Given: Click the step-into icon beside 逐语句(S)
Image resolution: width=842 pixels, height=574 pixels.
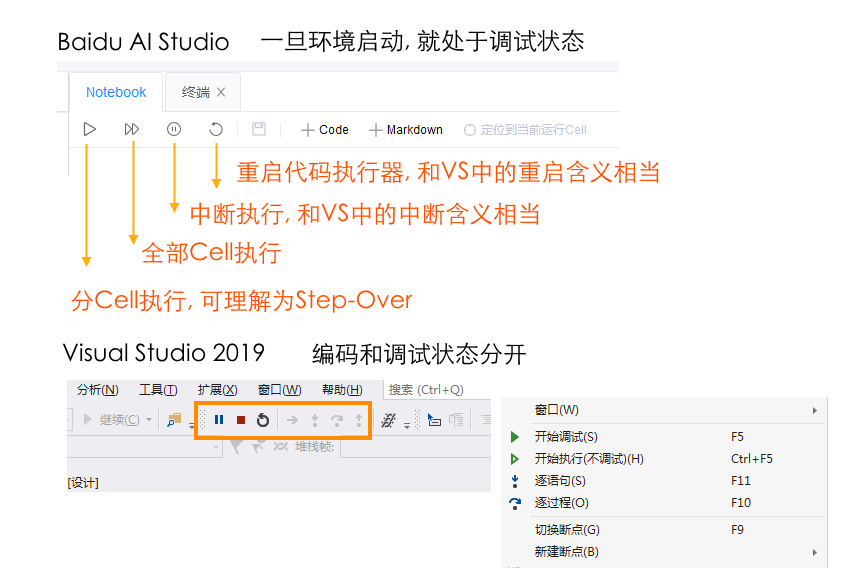Looking at the screenshot, I should point(515,481).
